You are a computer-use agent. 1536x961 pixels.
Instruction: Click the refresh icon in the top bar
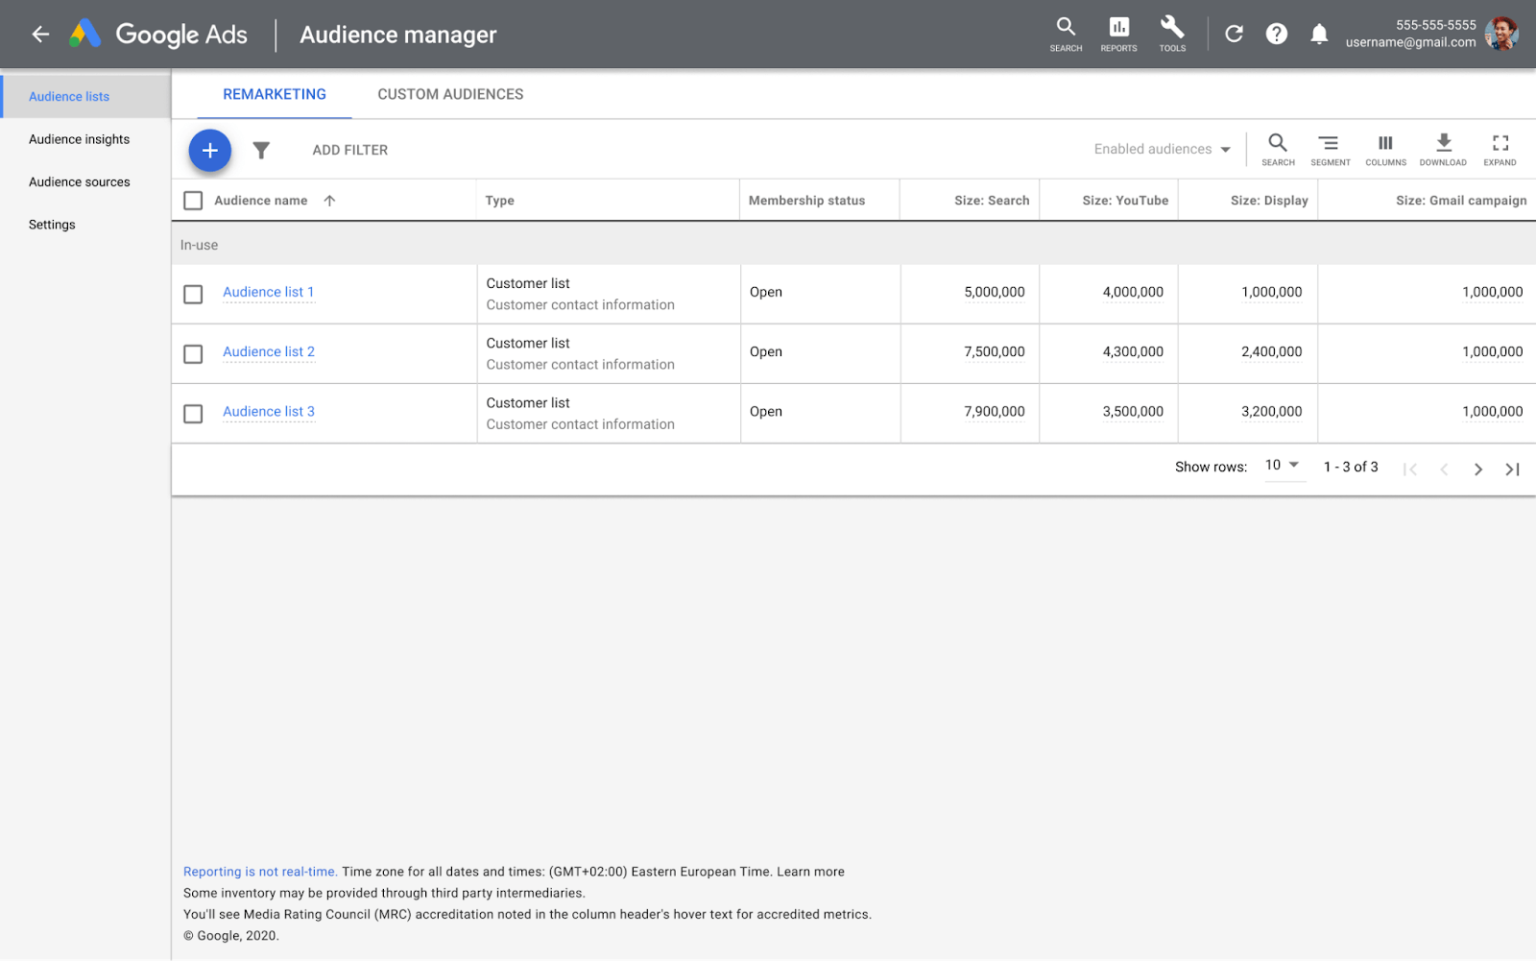click(1233, 33)
